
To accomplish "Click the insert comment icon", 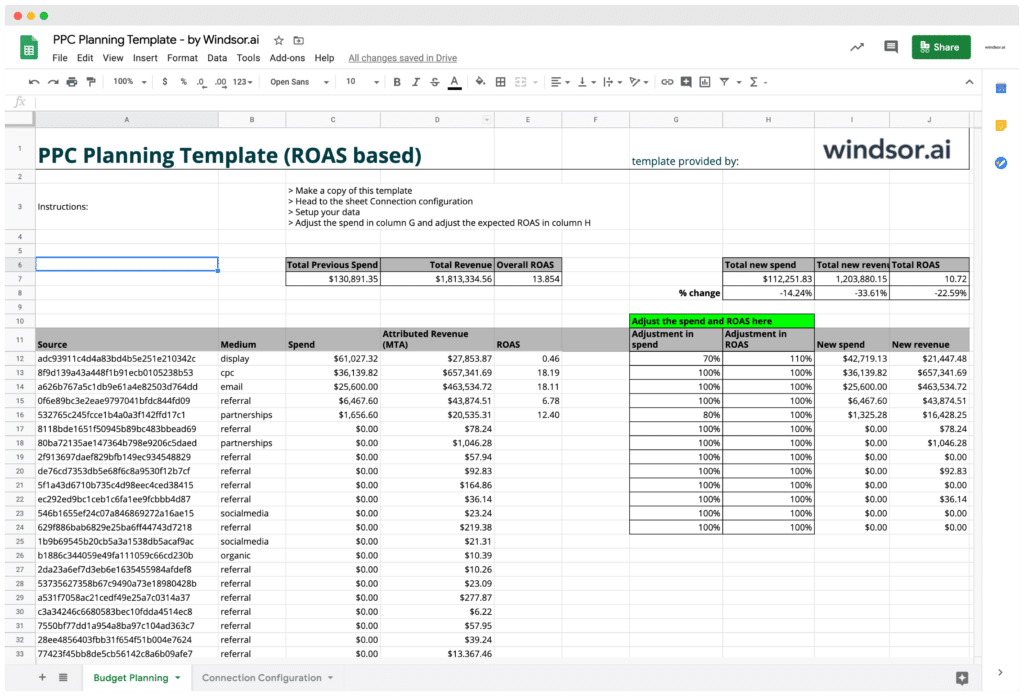I will [x=686, y=82].
